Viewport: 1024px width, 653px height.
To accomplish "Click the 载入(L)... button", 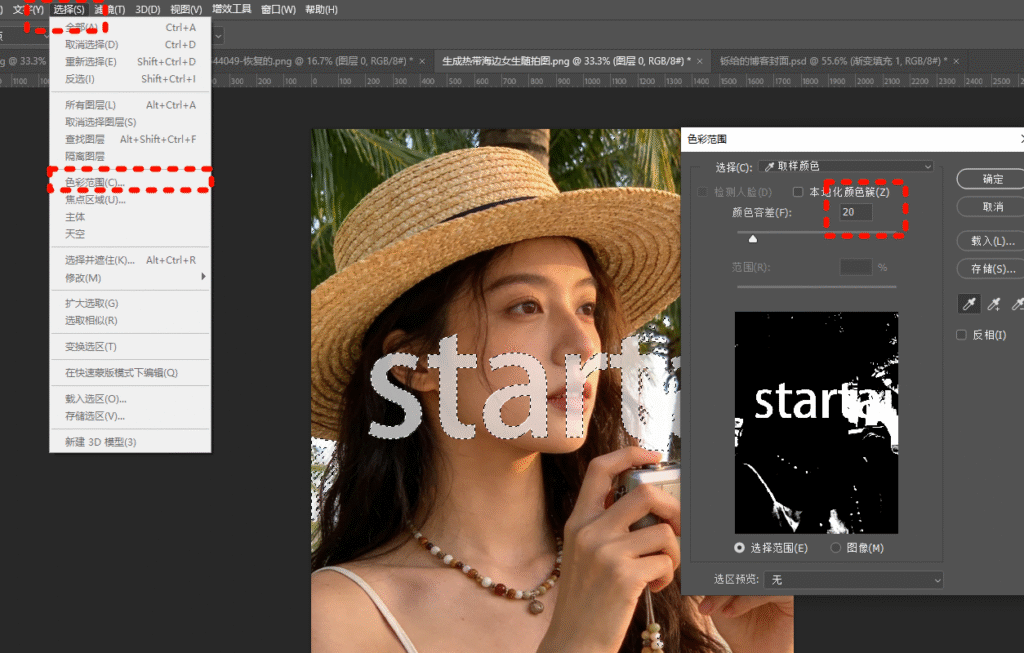I will (990, 241).
